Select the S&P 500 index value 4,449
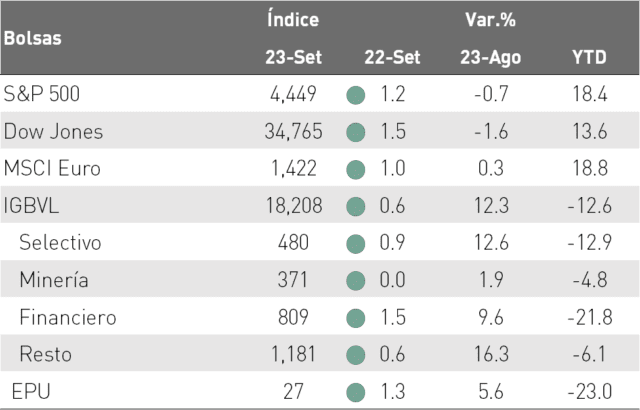The width and height of the screenshot is (640, 410). click(293, 94)
